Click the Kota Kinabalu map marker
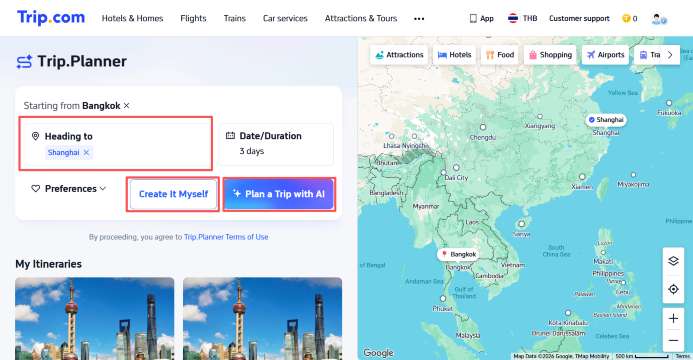The width and height of the screenshot is (693, 360). click(568, 313)
